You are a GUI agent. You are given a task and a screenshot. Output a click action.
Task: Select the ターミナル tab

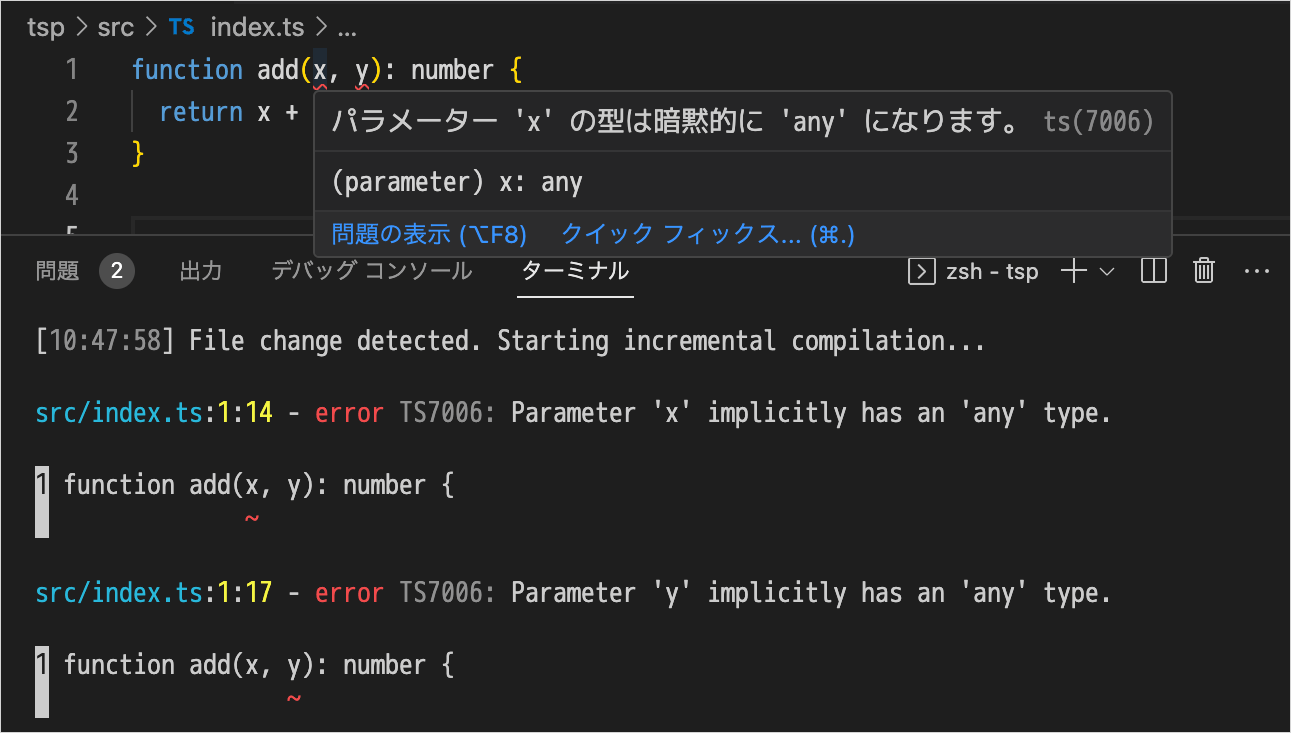pos(575,271)
